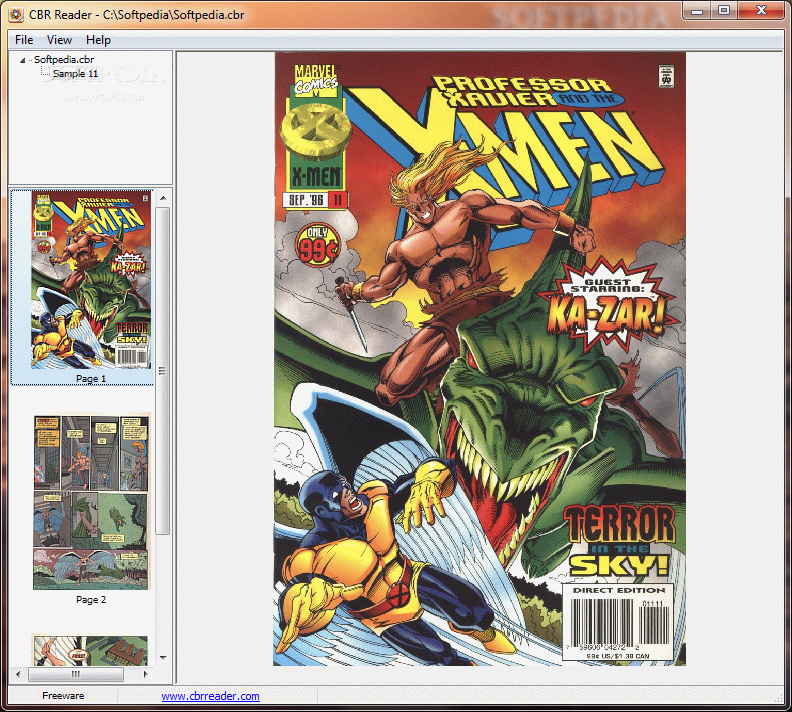Open the www.cbrreader.com link
Viewport: 792px width, 712px height.
210,696
